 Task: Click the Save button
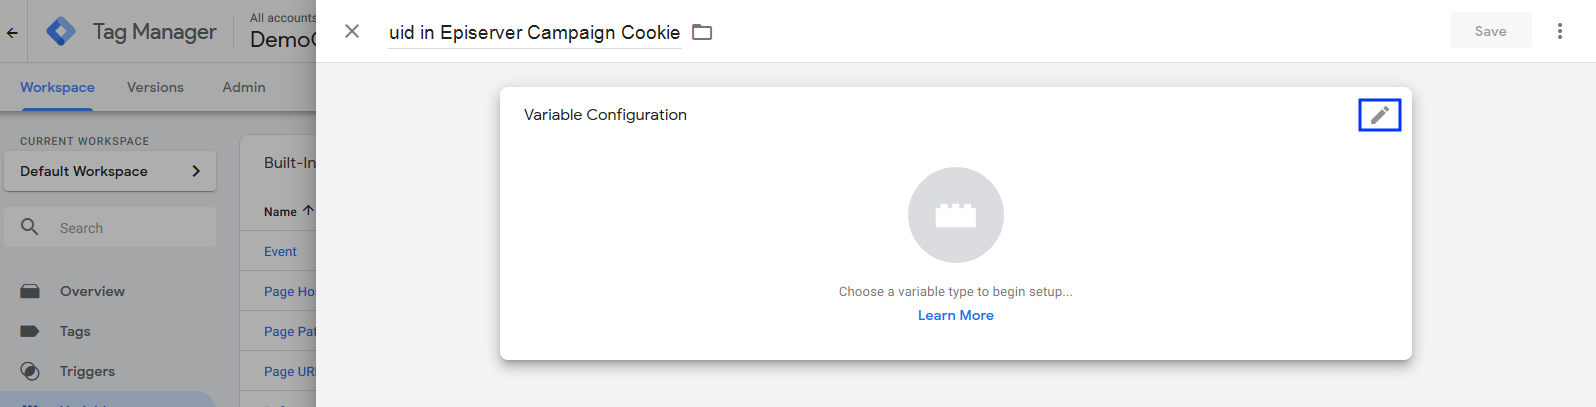tap(1490, 31)
